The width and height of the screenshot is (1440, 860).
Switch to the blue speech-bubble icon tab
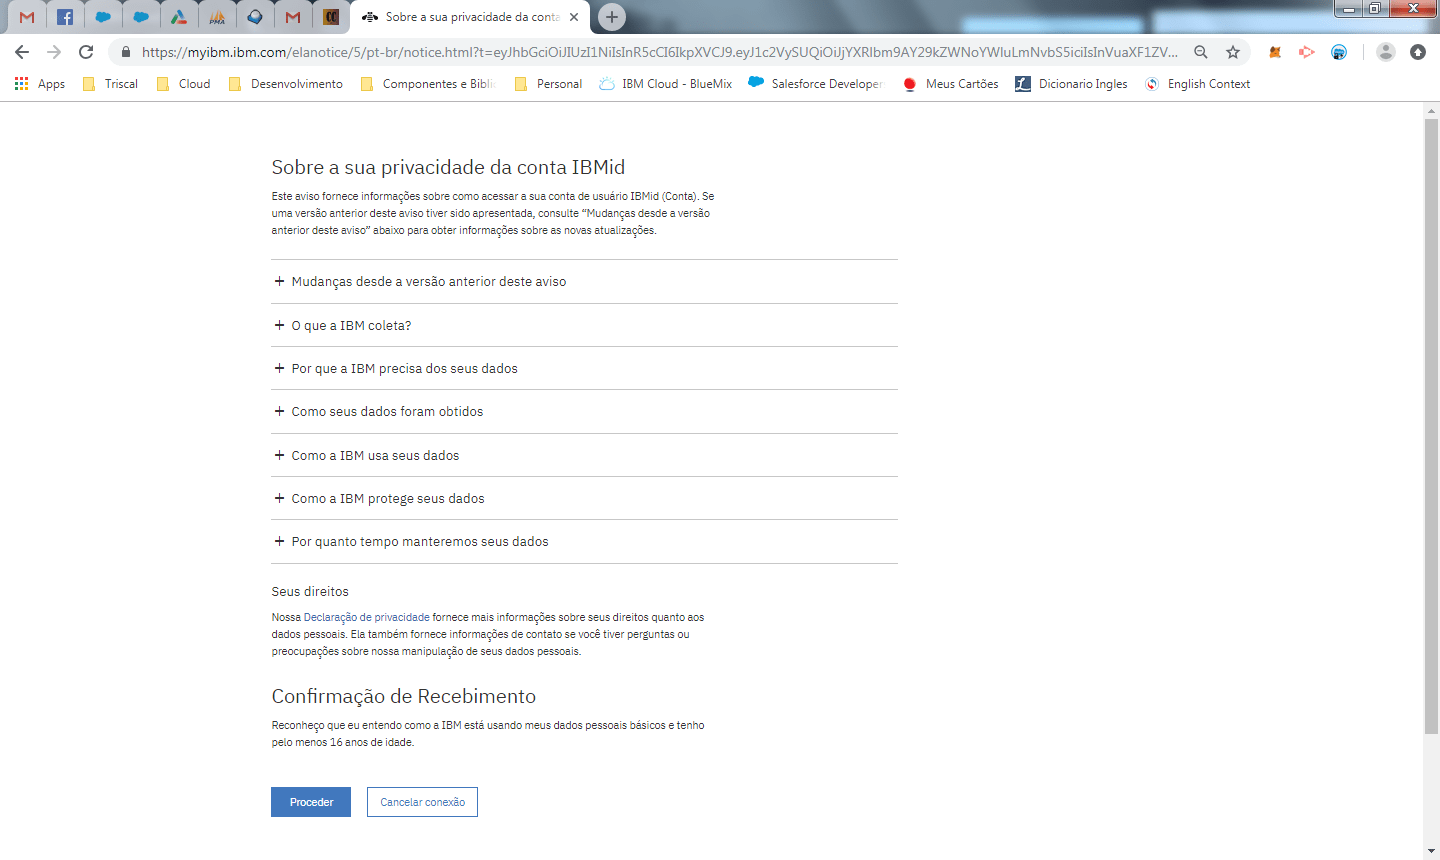tap(255, 17)
